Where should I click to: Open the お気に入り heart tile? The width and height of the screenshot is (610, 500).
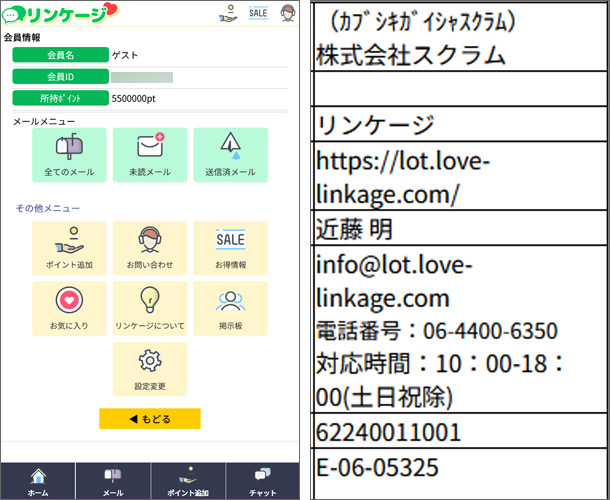point(69,309)
